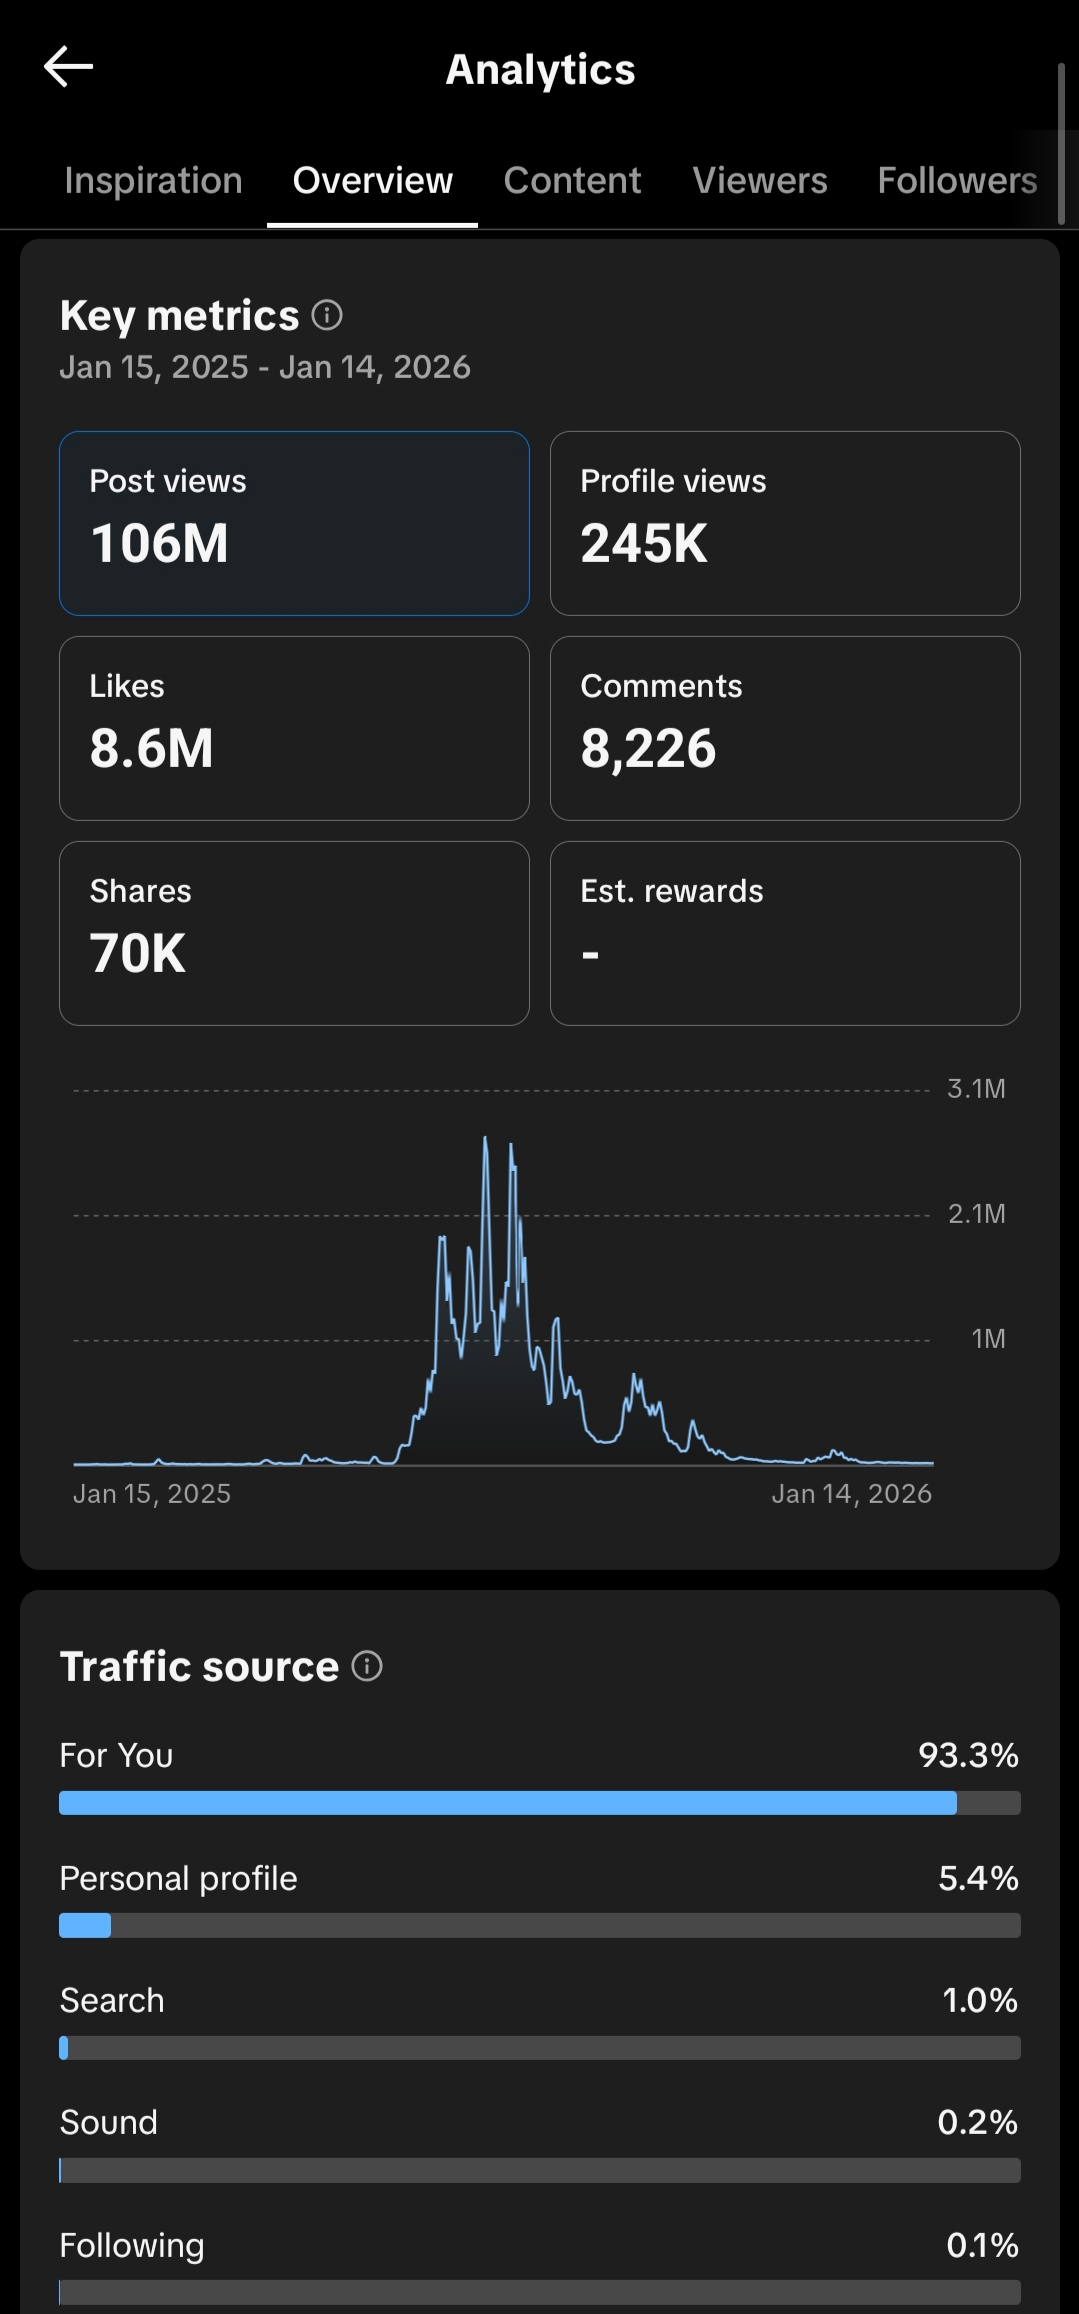Select the Post views metric card
1079x2314 pixels.
point(294,523)
